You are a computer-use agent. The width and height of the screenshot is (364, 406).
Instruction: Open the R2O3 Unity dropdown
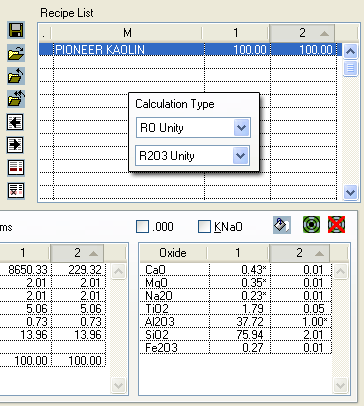(241, 156)
